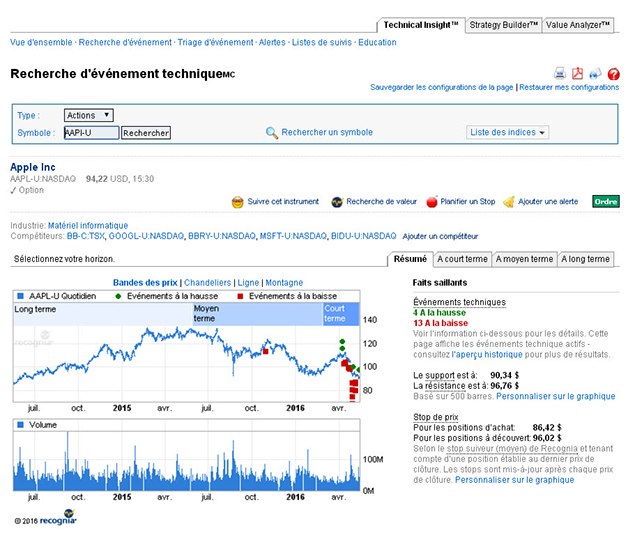Viewport: 635px width, 533px height.
Task: Click Sauvegarder les configurations de la page
Action: [441, 87]
